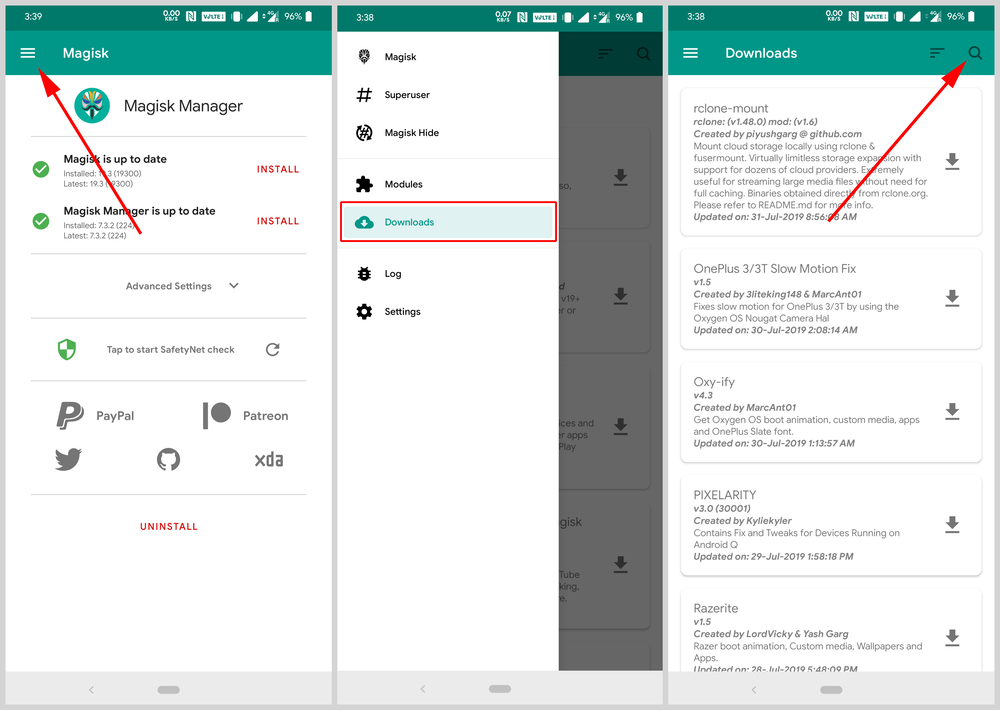Tap to start SafetyNet check text
The width and height of the screenshot is (1000, 710).
pyautogui.click(x=170, y=350)
